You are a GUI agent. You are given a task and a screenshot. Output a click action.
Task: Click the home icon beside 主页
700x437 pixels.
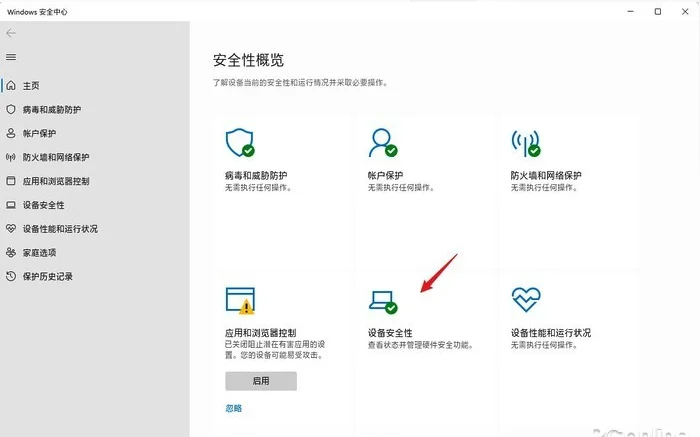coord(11,85)
